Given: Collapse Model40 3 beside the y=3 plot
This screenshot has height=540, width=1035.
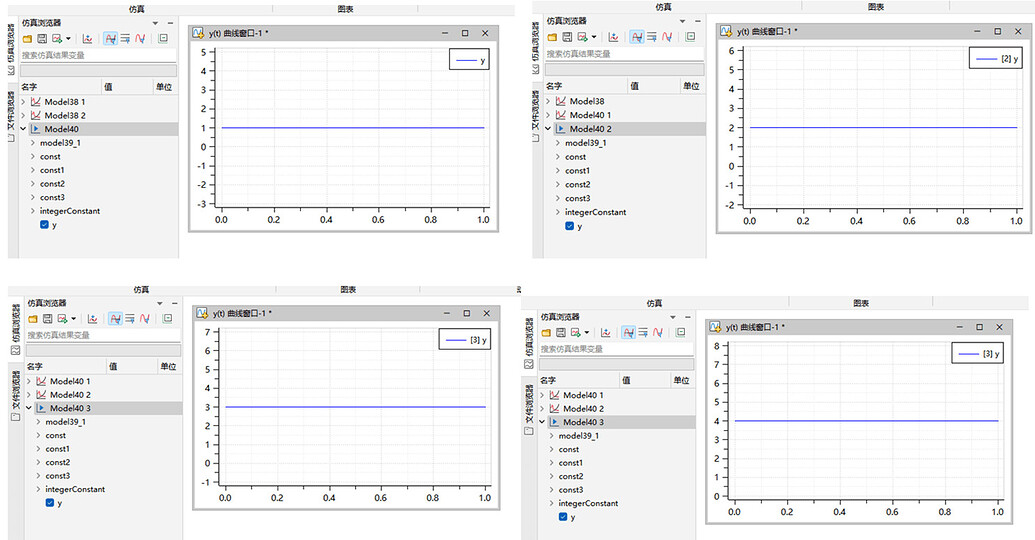Looking at the screenshot, I should pyautogui.click(x=29, y=408).
